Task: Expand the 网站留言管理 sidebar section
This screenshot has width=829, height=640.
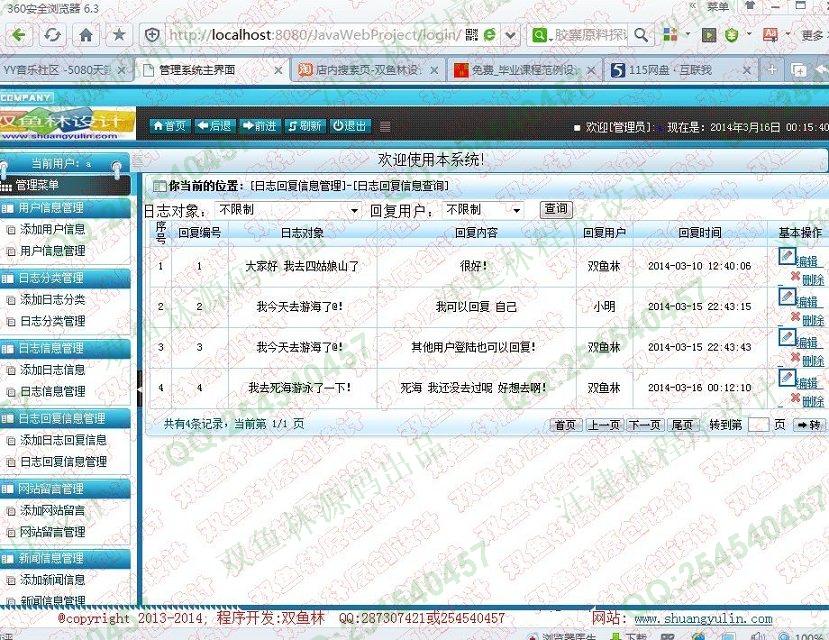Action: 65,488
